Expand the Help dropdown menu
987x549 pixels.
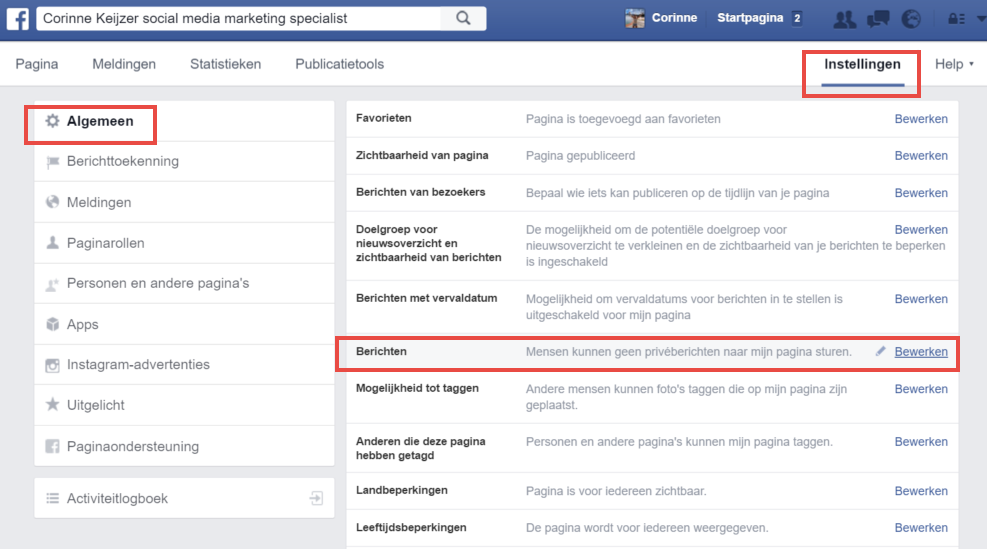(954, 64)
